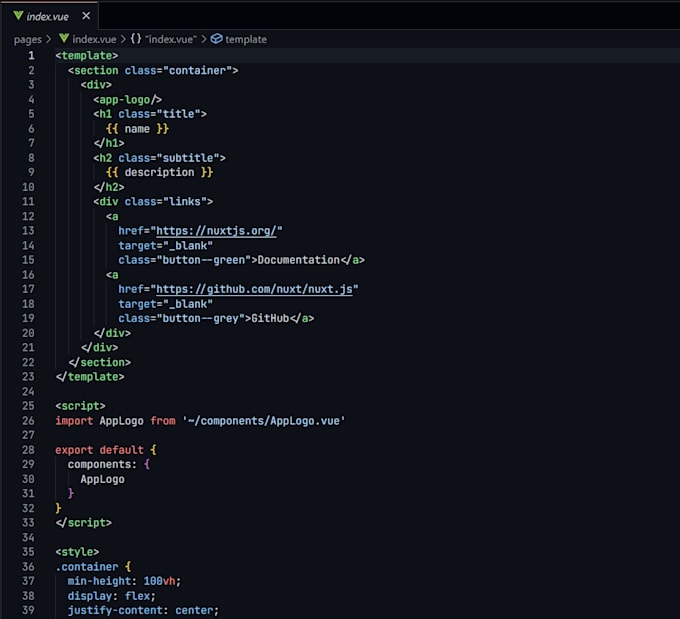
Task: Click the opening <style> tag
Action: click(x=77, y=552)
